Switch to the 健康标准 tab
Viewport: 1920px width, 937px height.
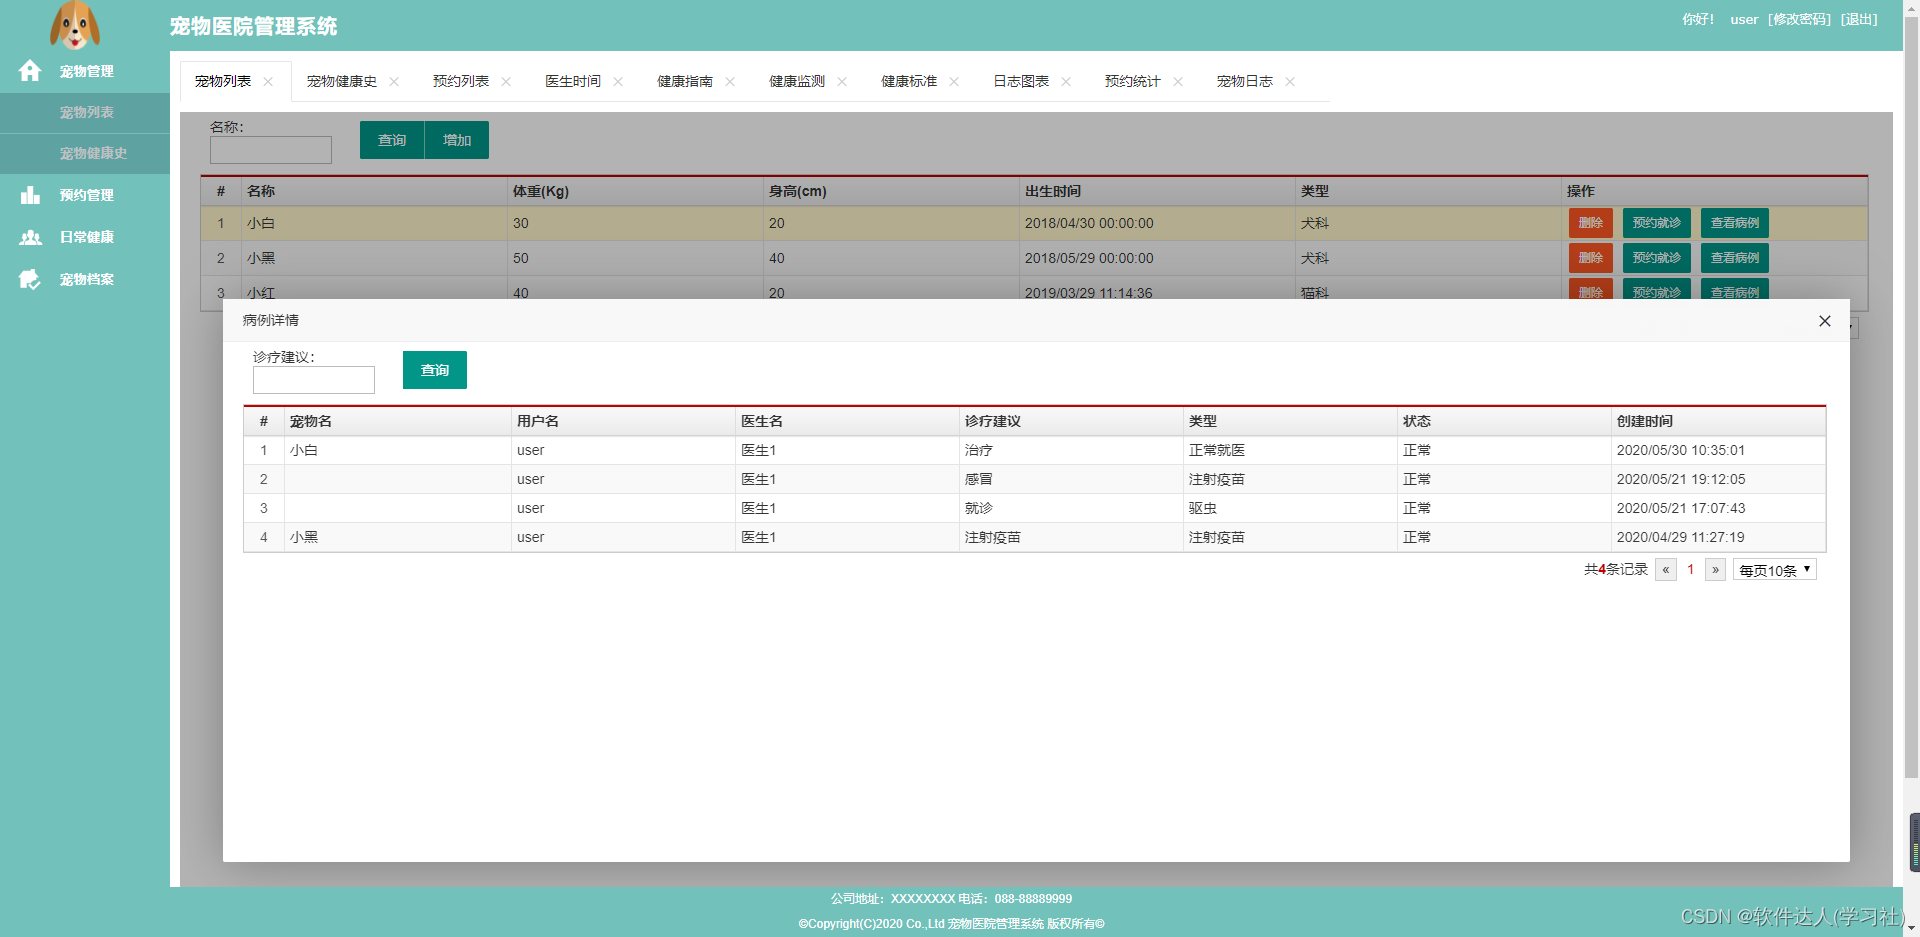coord(909,81)
